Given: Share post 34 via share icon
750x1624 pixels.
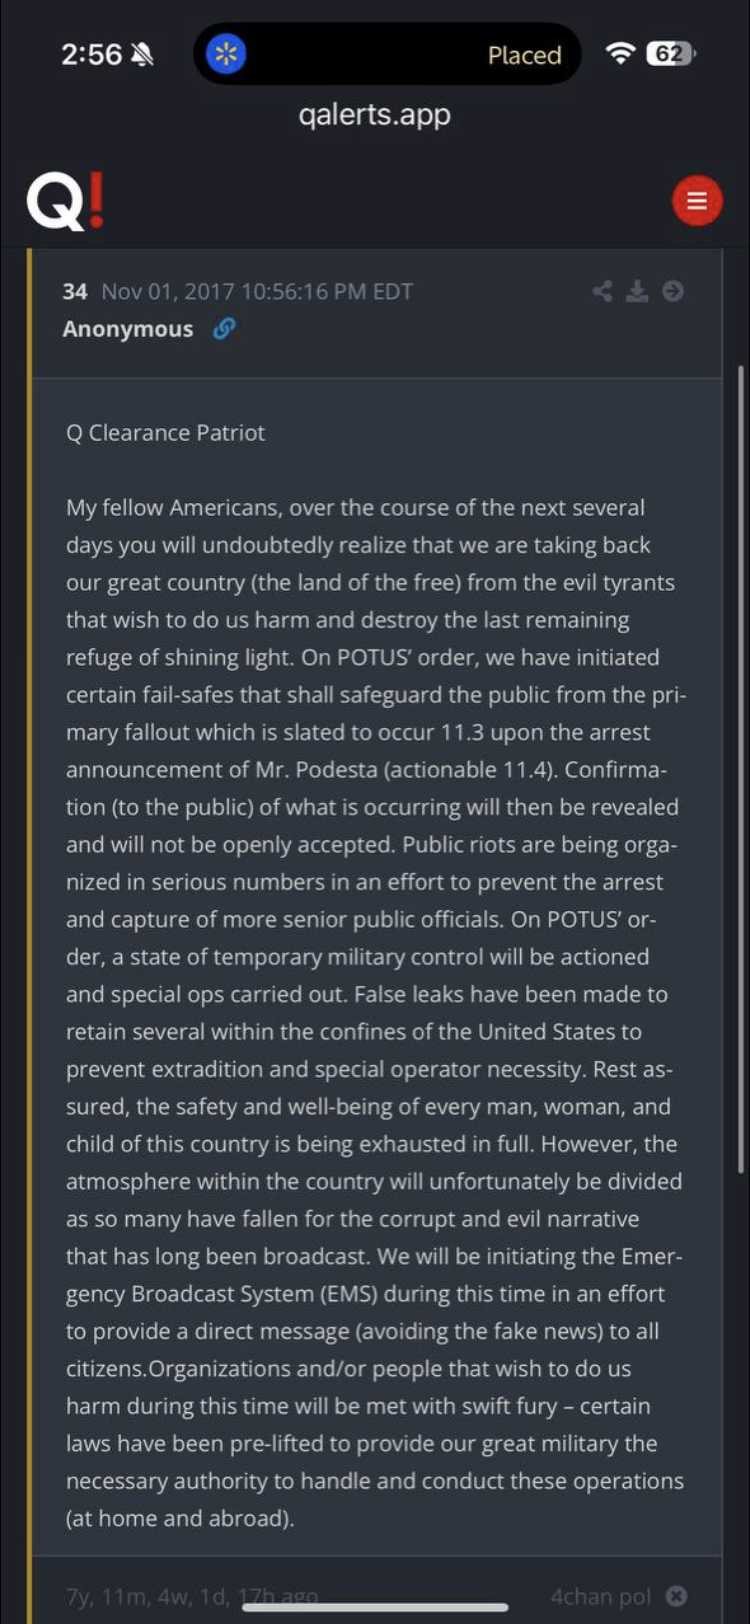Looking at the screenshot, I should [x=602, y=291].
